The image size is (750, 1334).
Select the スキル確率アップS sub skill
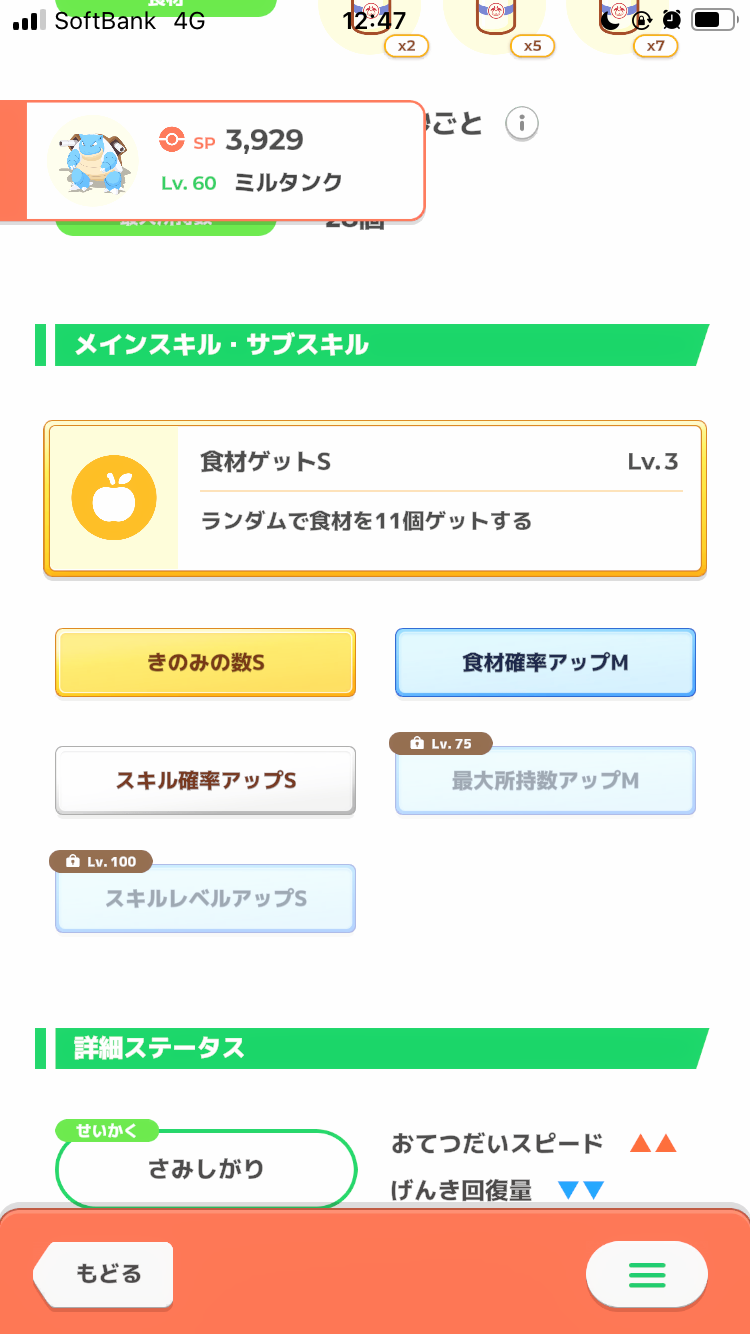[205, 780]
